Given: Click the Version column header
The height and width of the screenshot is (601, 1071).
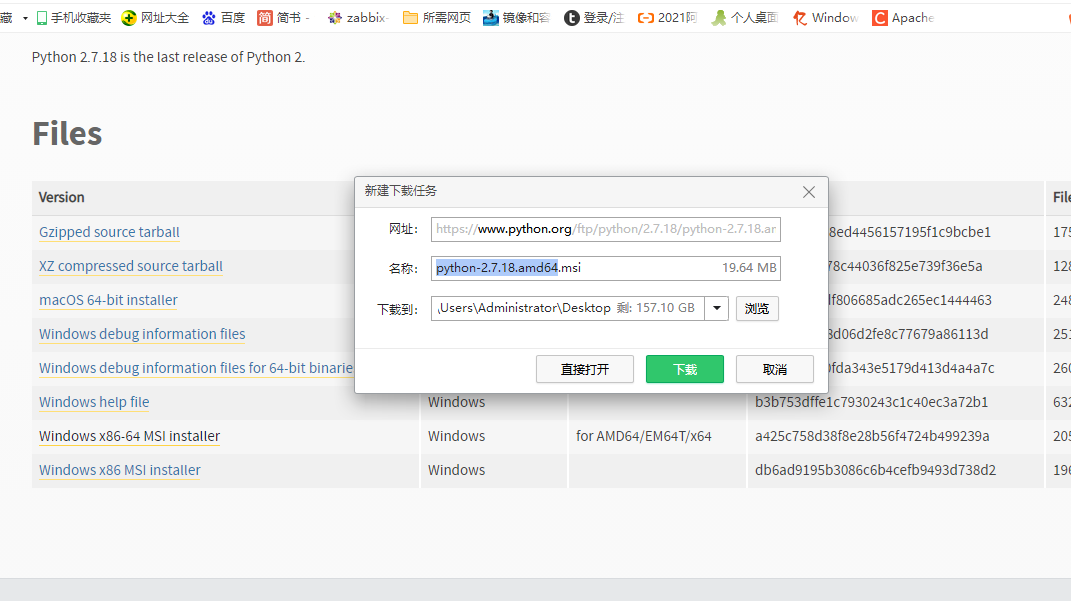Looking at the screenshot, I should 61,197.
